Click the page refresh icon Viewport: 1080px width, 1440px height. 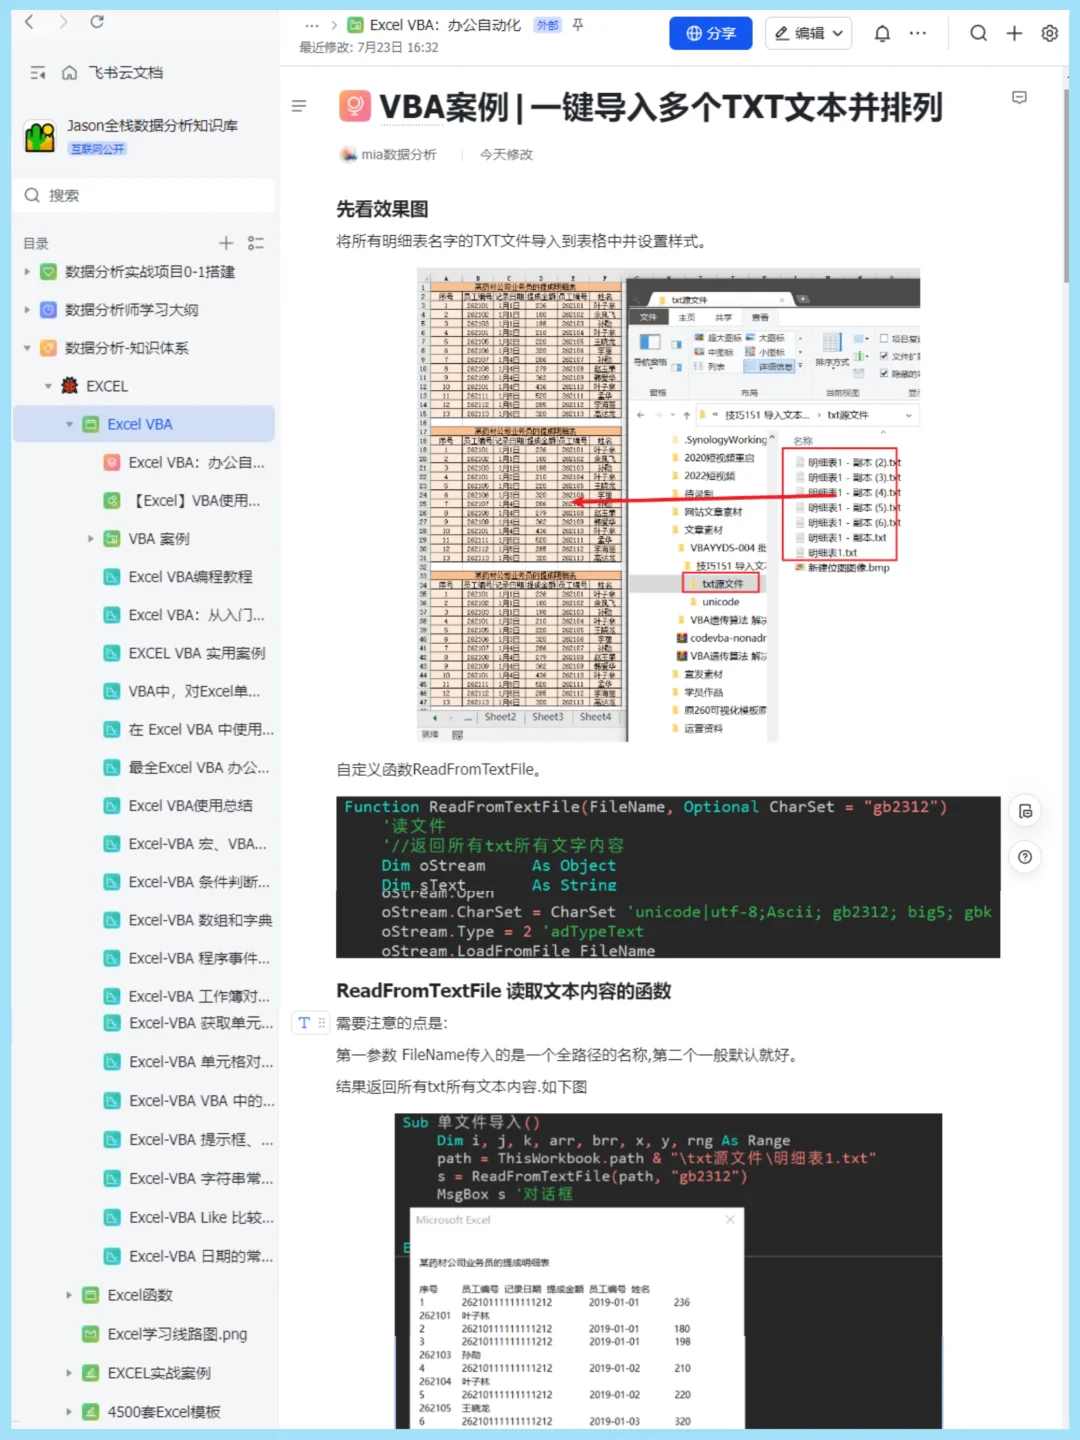(x=95, y=21)
